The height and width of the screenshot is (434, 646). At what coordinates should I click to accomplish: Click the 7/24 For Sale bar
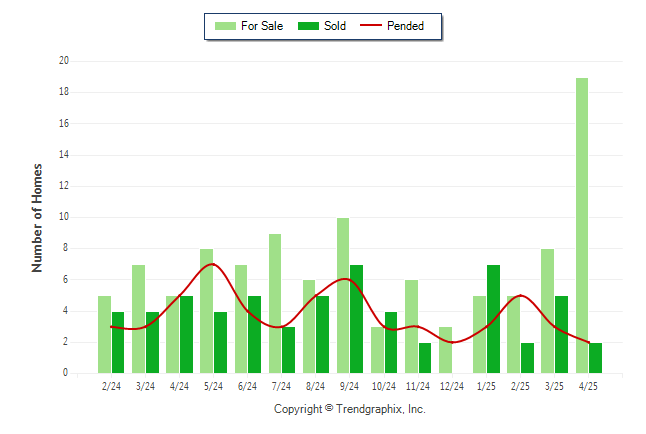pos(275,303)
